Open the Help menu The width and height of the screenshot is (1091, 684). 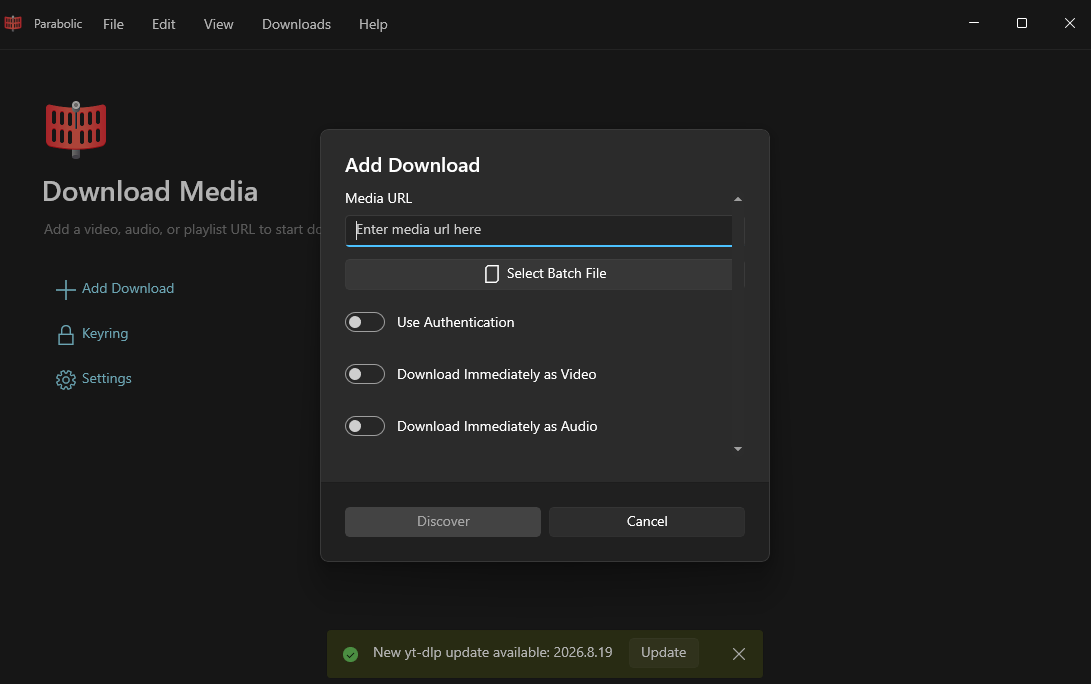click(x=373, y=24)
